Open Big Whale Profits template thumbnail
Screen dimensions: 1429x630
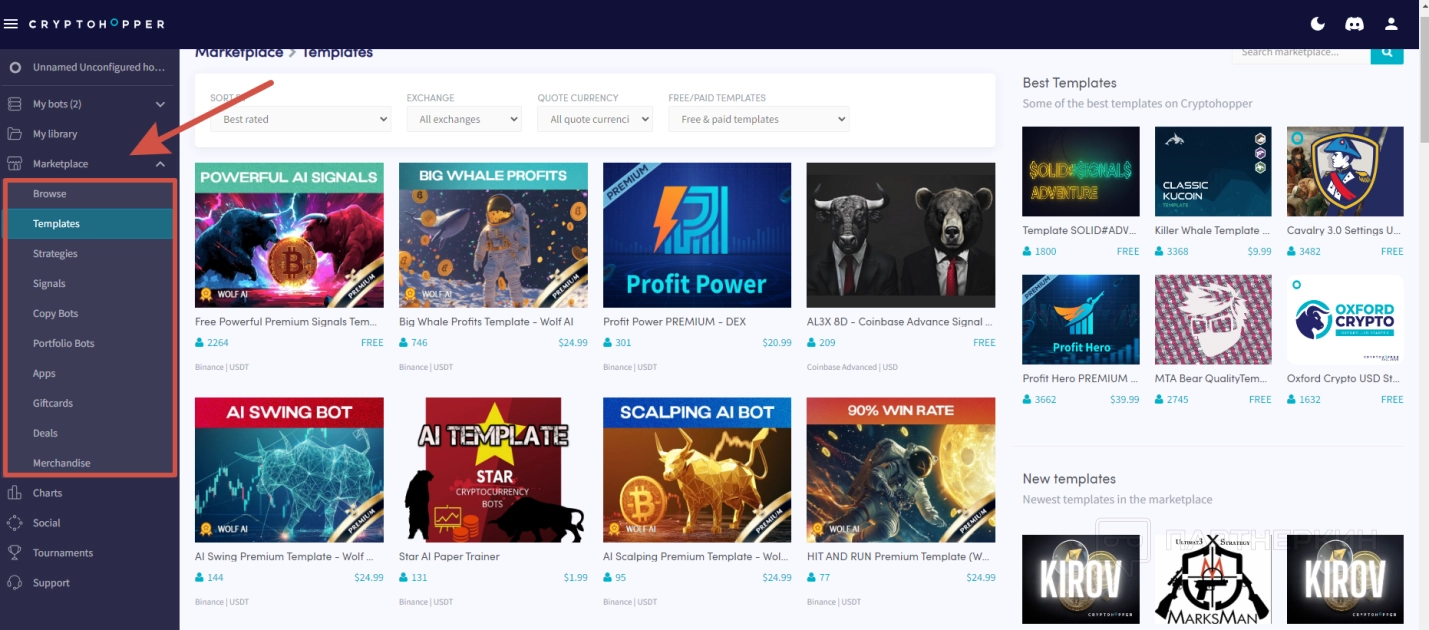pos(493,235)
